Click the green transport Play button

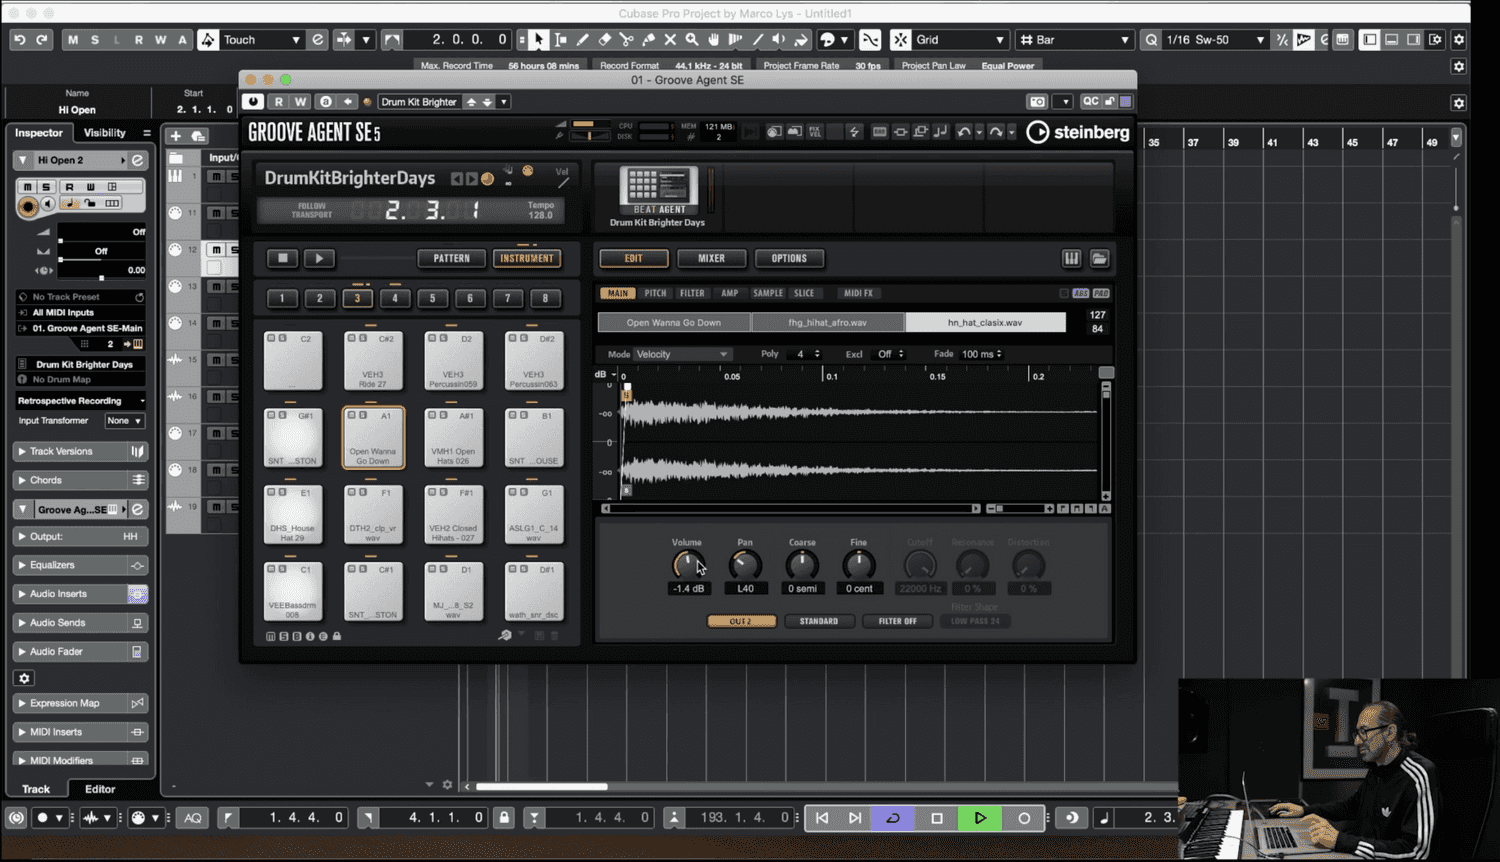click(x=980, y=817)
